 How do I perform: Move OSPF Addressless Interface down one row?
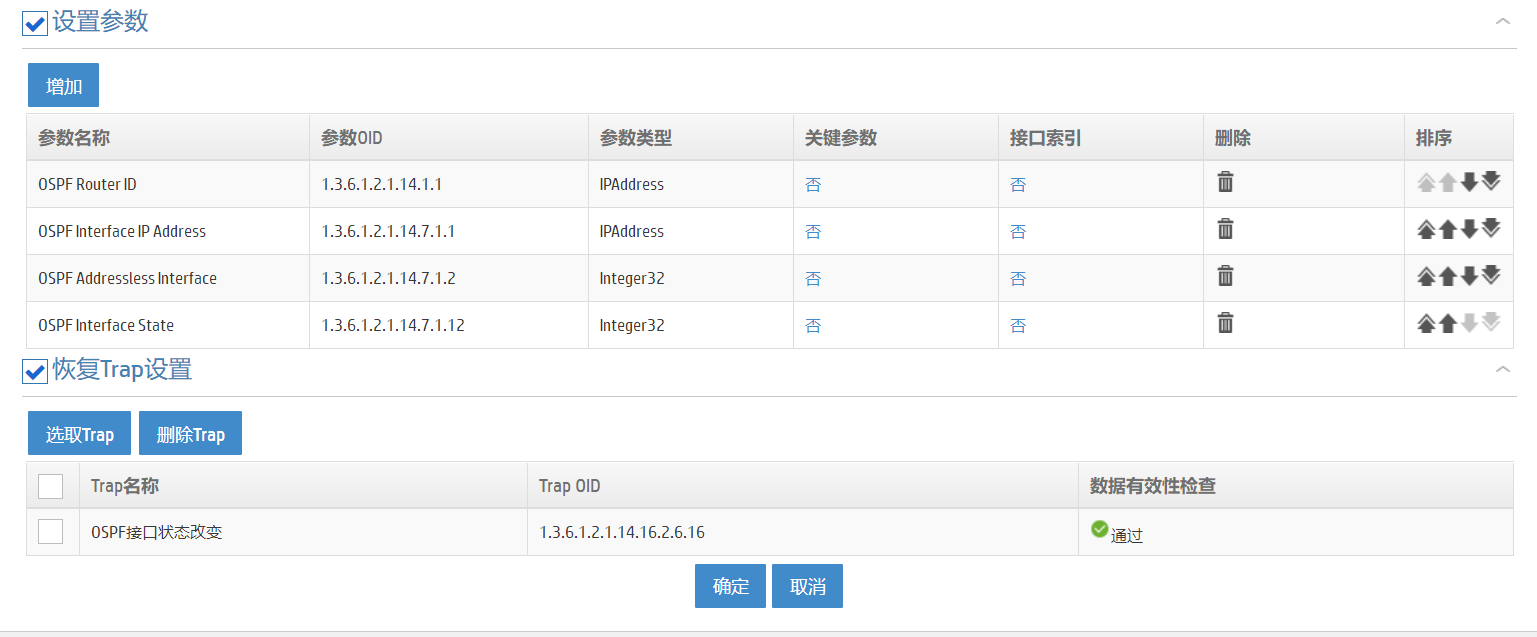[x=1469, y=276]
